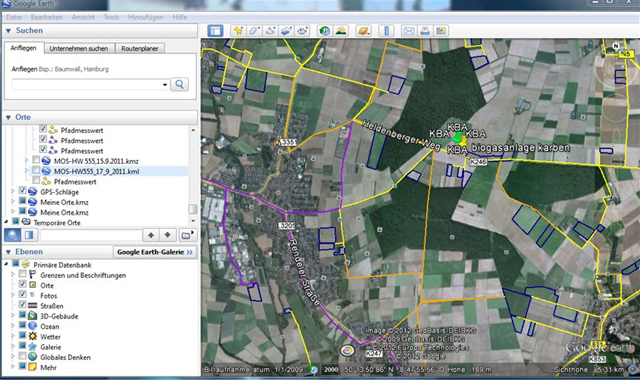Add a placemark with the yellow pin tool
Image resolution: width=640 pixels, height=380 pixels.
[238, 31]
